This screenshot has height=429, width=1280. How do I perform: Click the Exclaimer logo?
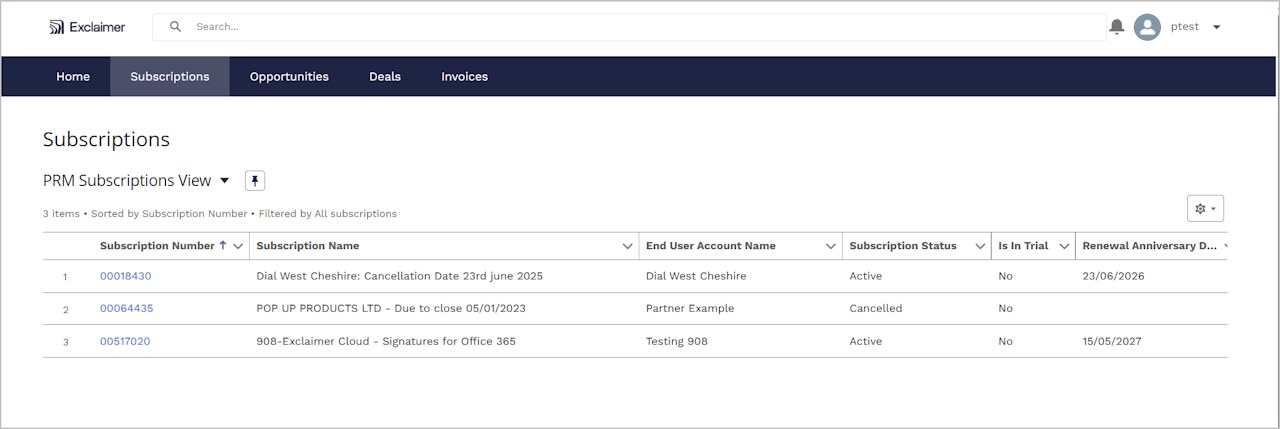(x=87, y=27)
